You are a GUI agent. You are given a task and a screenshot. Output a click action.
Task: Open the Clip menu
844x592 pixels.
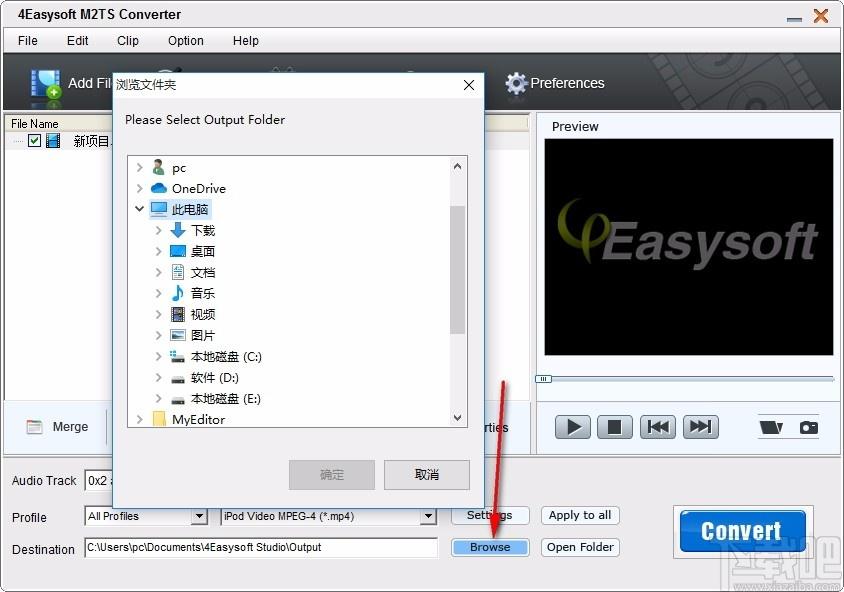tap(128, 41)
